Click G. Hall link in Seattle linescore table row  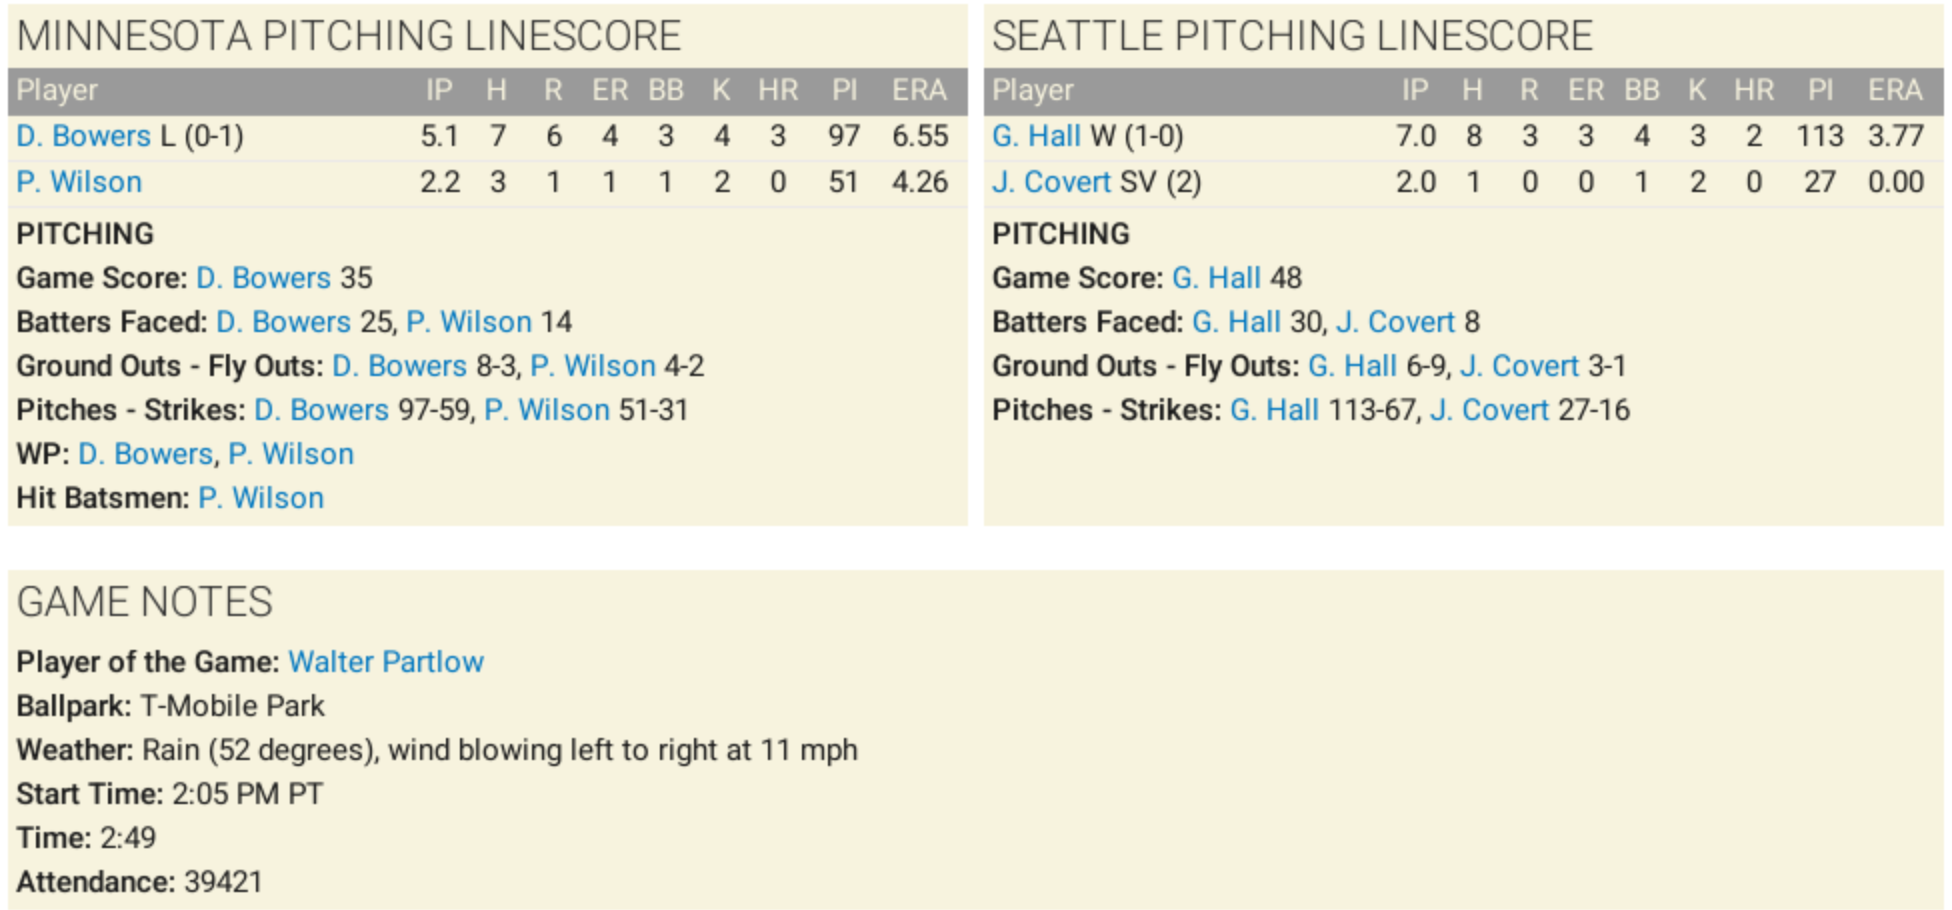click(1036, 136)
